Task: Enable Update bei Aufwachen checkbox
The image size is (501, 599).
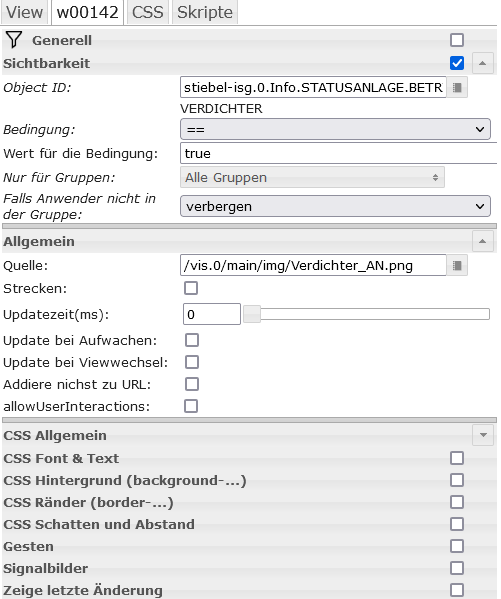Action: pos(192,340)
